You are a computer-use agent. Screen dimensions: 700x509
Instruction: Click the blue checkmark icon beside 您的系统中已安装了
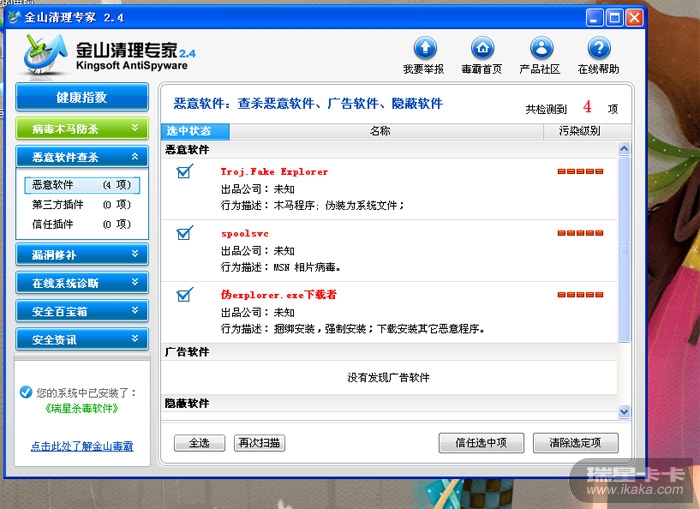(x=26, y=392)
